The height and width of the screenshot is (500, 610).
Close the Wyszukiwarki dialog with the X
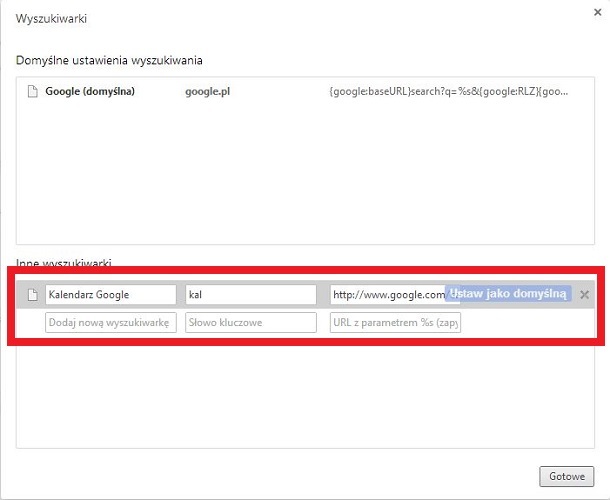click(x=598, y=12)
